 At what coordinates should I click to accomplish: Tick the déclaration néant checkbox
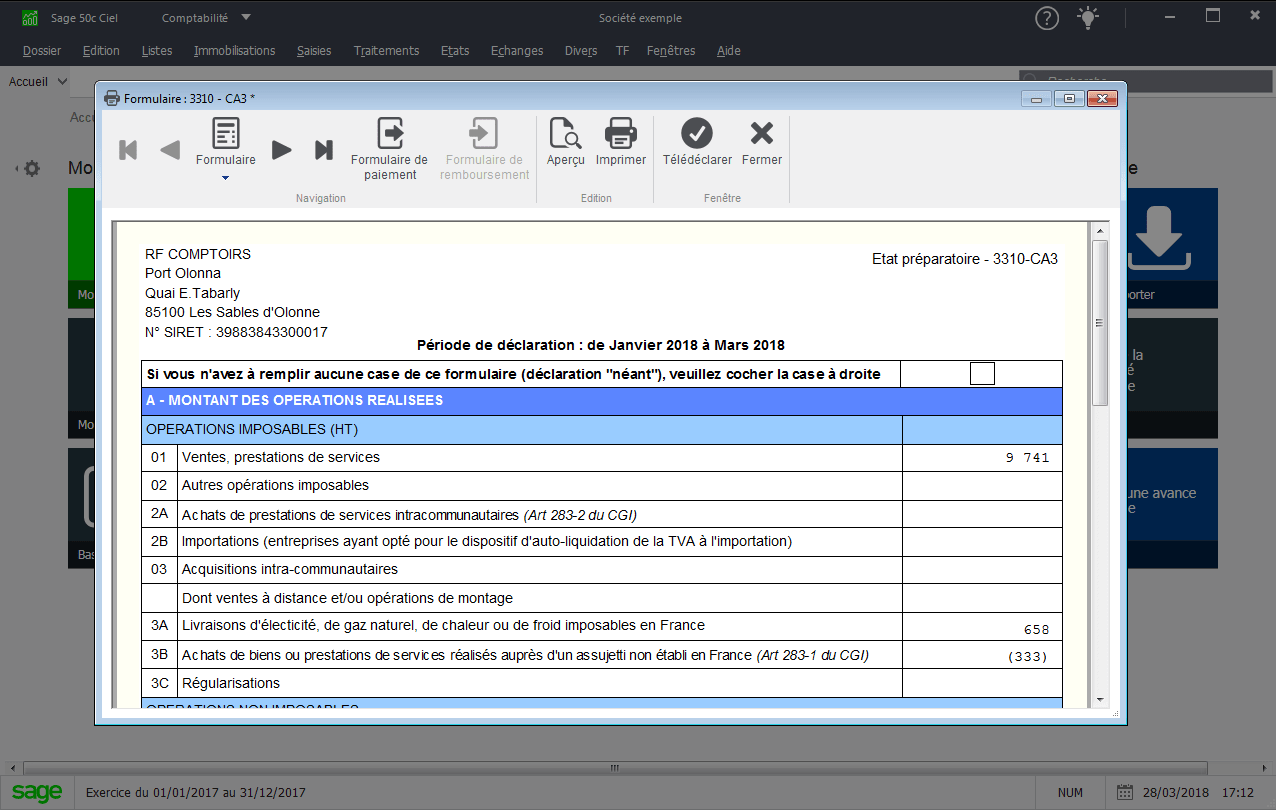(x=983, y=374)
